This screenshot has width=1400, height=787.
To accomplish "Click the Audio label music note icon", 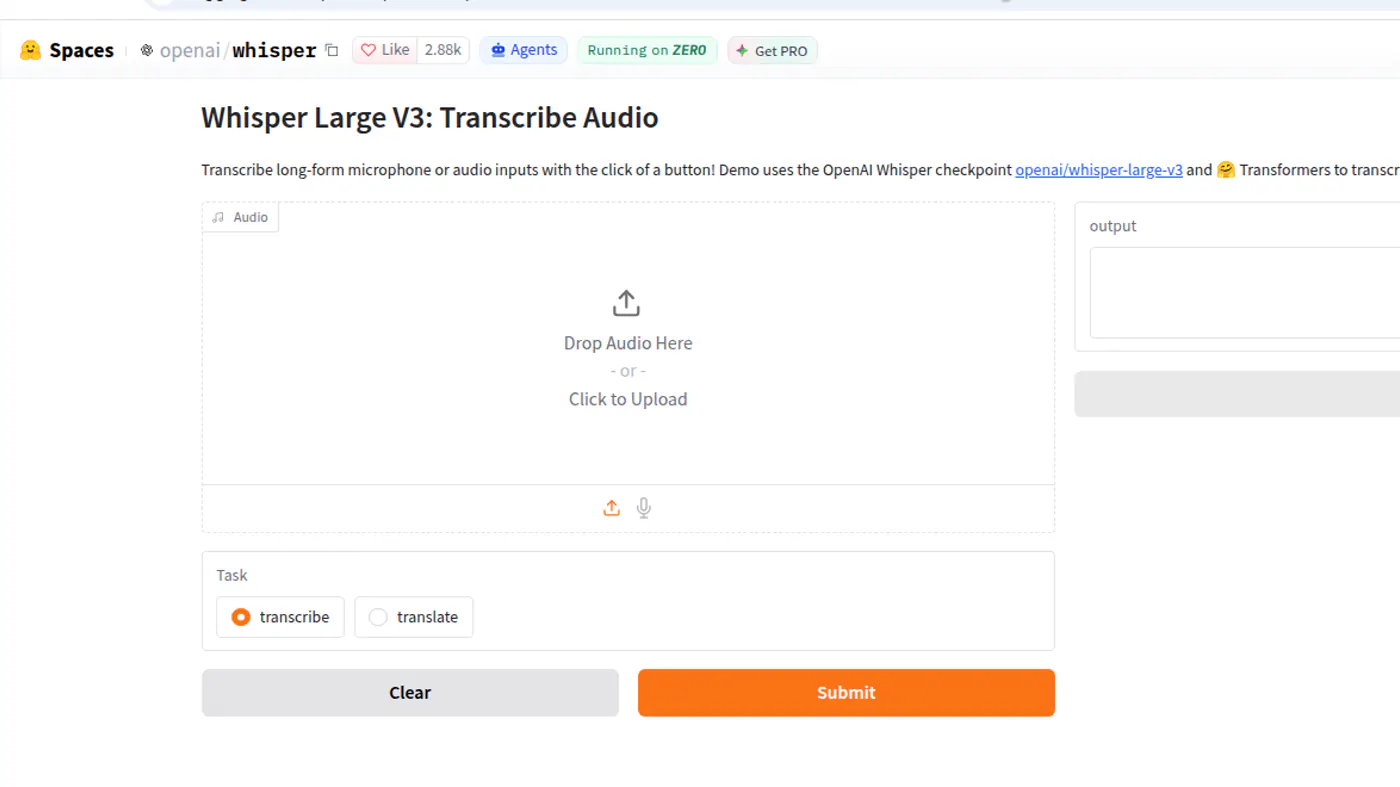I will click(x=218, y=217).
